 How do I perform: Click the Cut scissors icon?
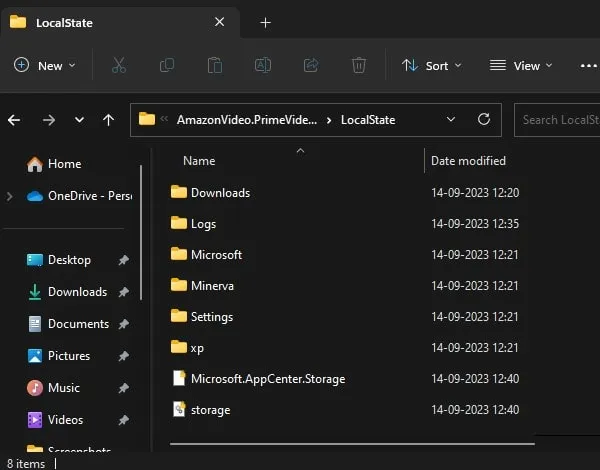coord(119,65)
